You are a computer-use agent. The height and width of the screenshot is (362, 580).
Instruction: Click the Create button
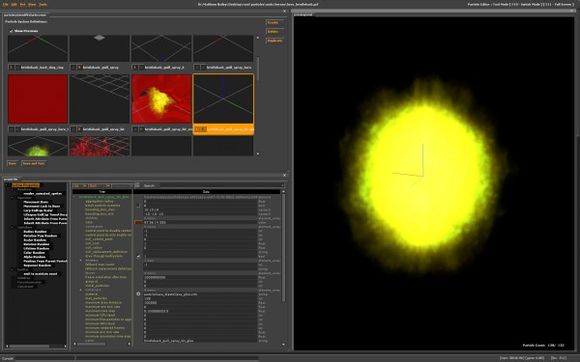click(273, 23)
